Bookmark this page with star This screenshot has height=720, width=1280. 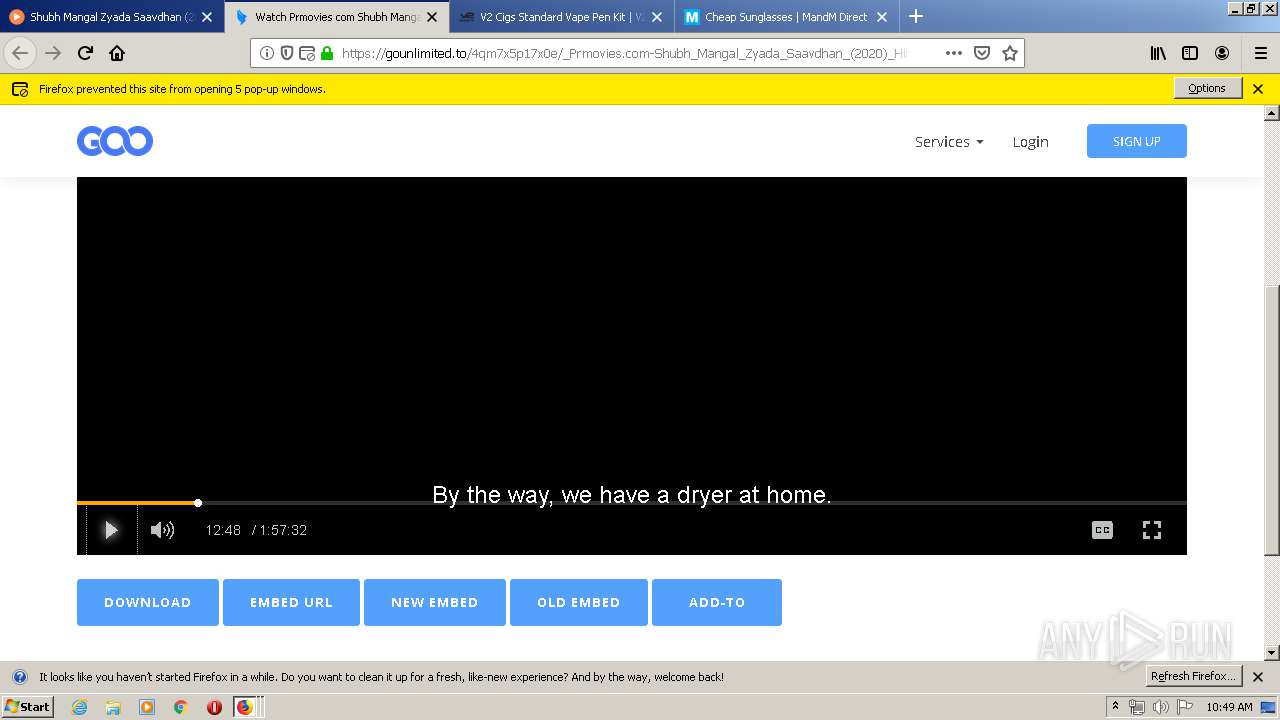[1010, 53]
